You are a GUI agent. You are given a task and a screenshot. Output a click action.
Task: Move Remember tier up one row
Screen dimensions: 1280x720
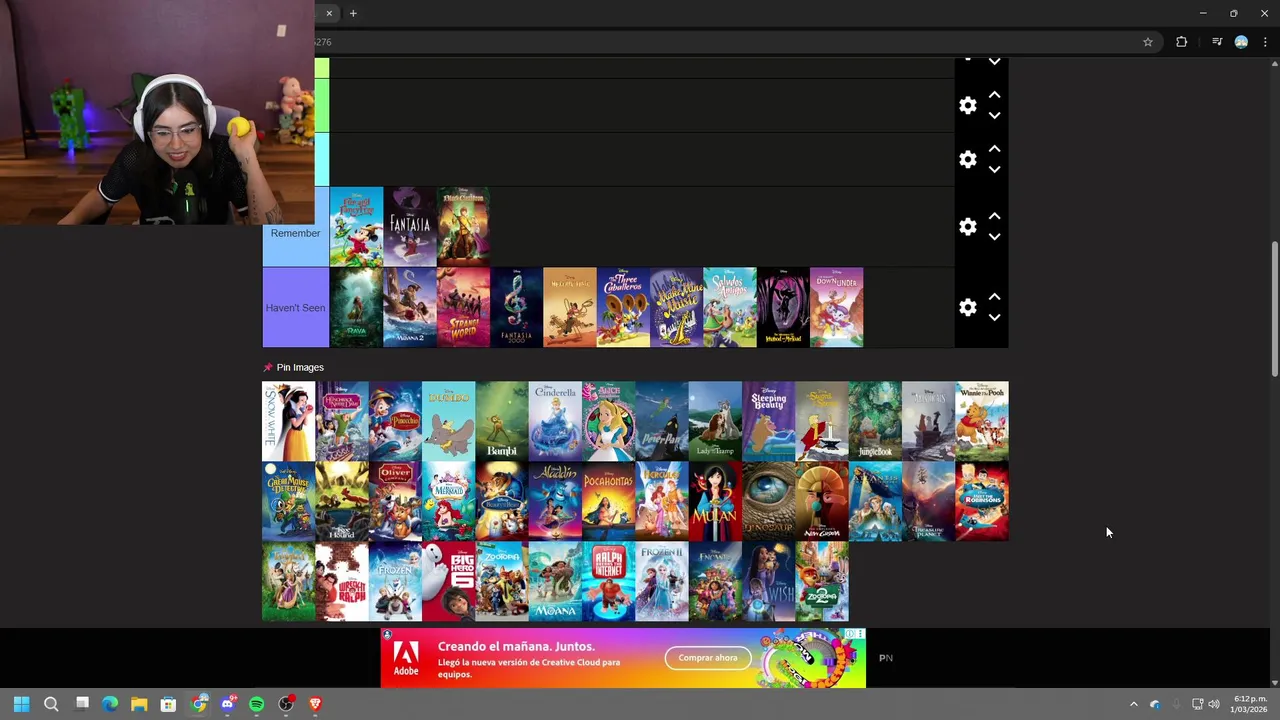(x=994, y=216)
